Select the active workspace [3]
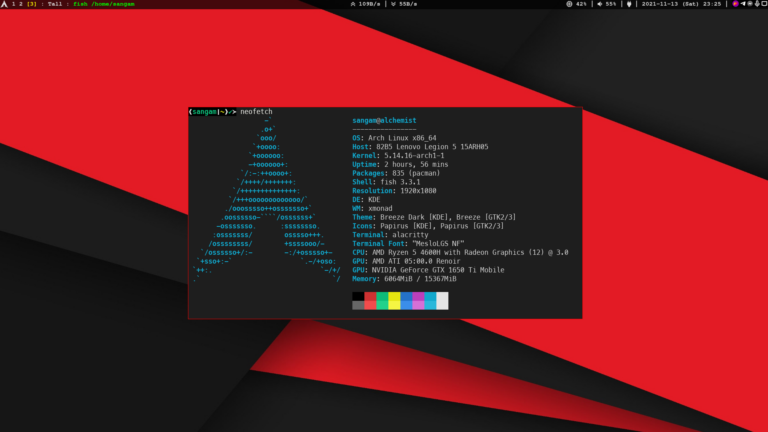The width and height of the screenshot is (768, 432). 31,4
